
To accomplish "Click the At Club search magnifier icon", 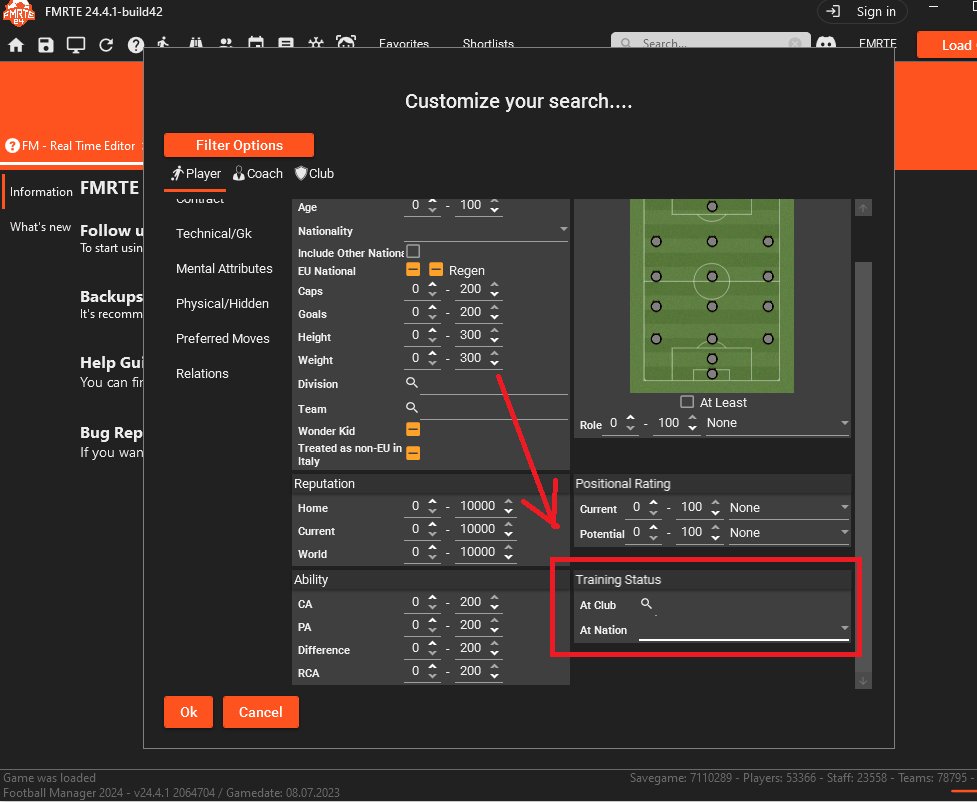I will pyautogui.click(x=647, y=604).
